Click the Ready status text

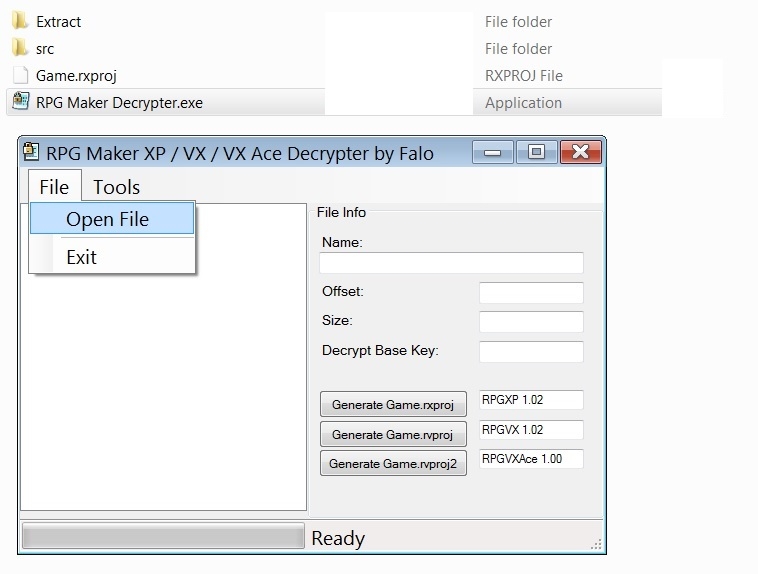click(x=338, y=538)
